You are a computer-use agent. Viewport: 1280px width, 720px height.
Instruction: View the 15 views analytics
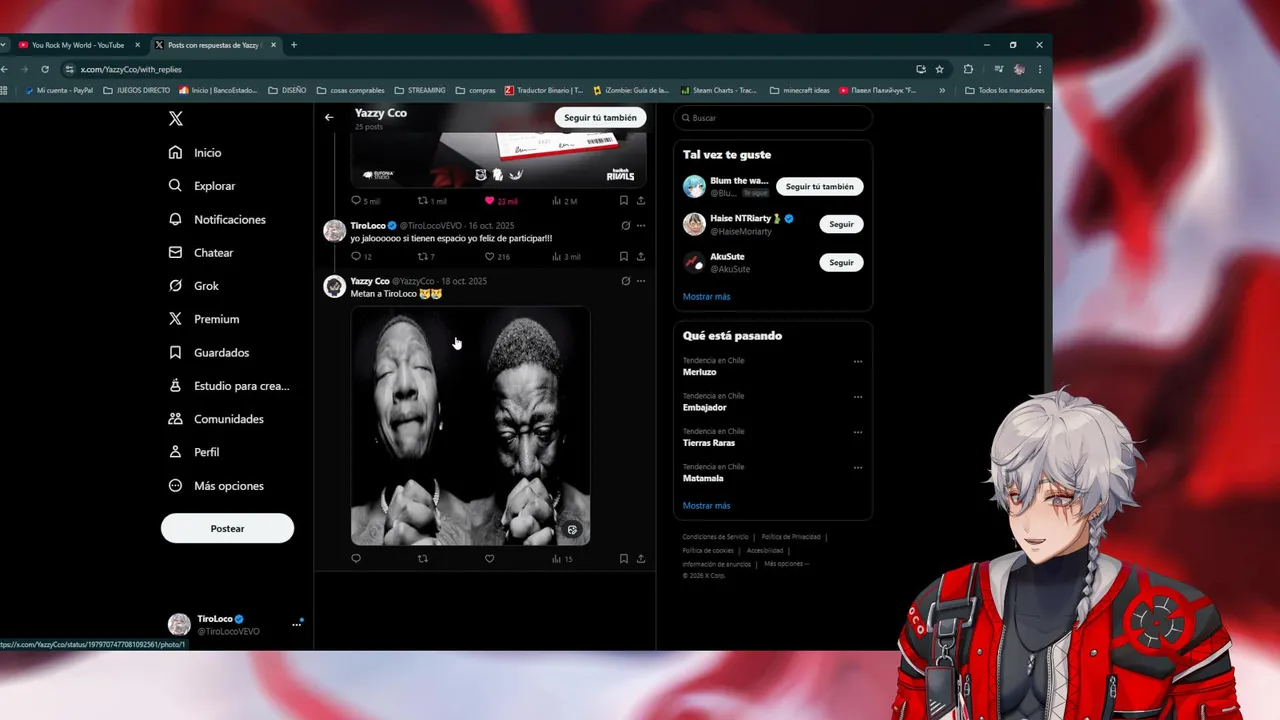click(562, 559)
